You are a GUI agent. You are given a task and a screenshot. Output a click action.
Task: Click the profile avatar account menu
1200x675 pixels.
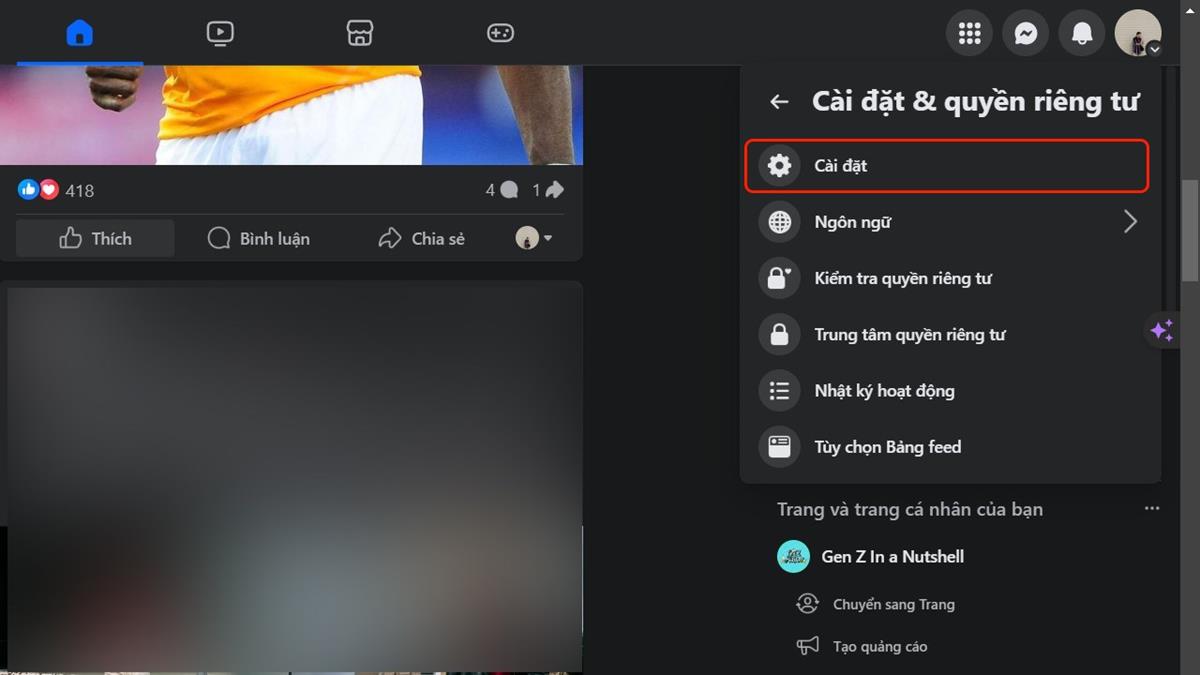pos(1138,33)
